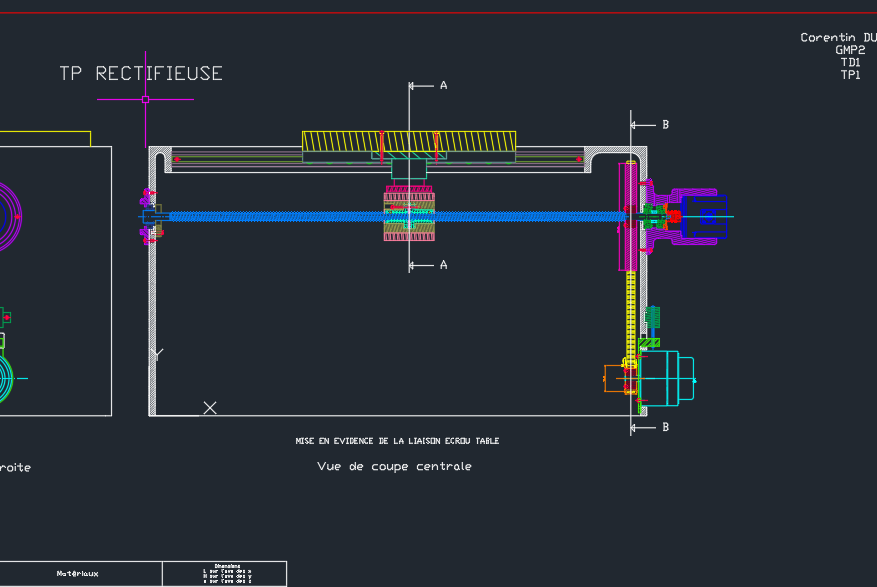Click the Dimensions table cell
The image size is (877, 587).
tap(226, 574)
